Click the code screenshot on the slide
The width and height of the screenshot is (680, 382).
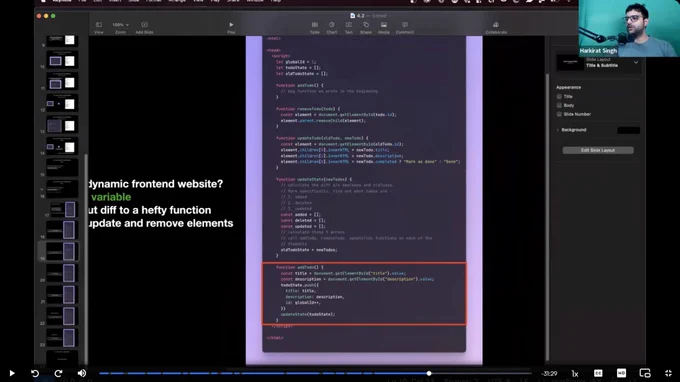(364, 194)
